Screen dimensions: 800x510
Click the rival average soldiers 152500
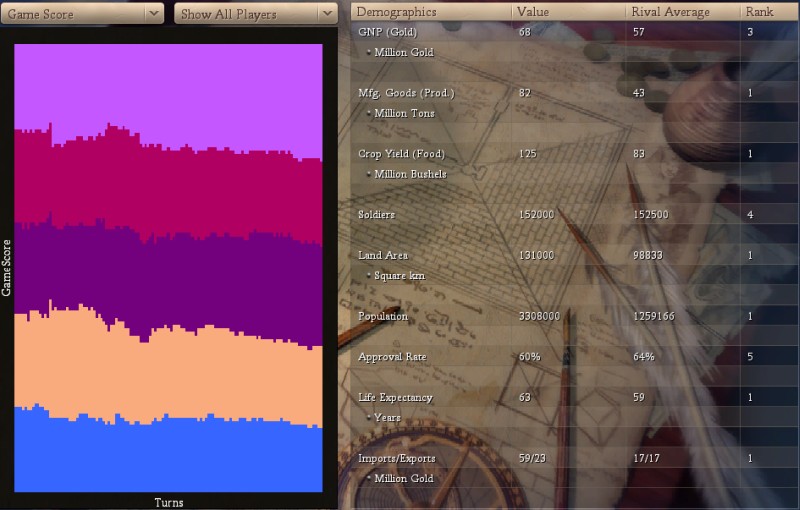651,215
